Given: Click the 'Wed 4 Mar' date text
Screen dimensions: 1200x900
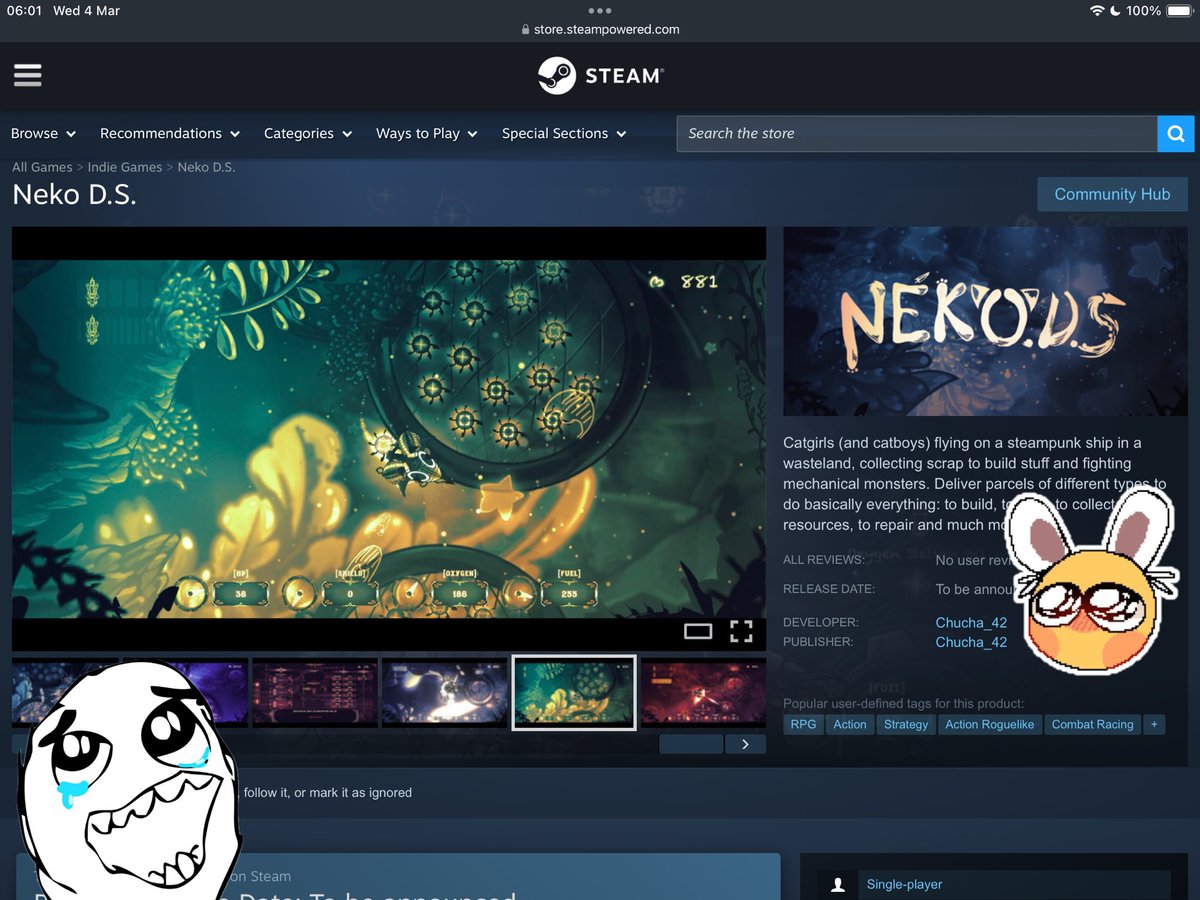Looking at the screenshot, I should (x=86, y=11).
